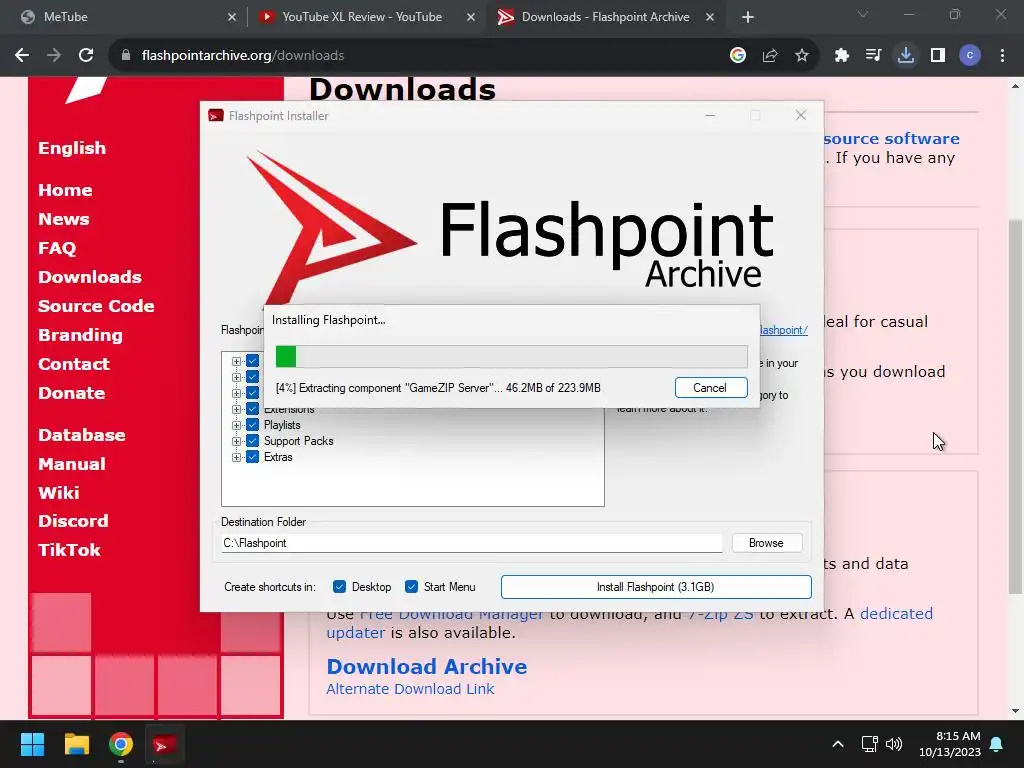Open Chrome from the taskbar

point(121,744)
